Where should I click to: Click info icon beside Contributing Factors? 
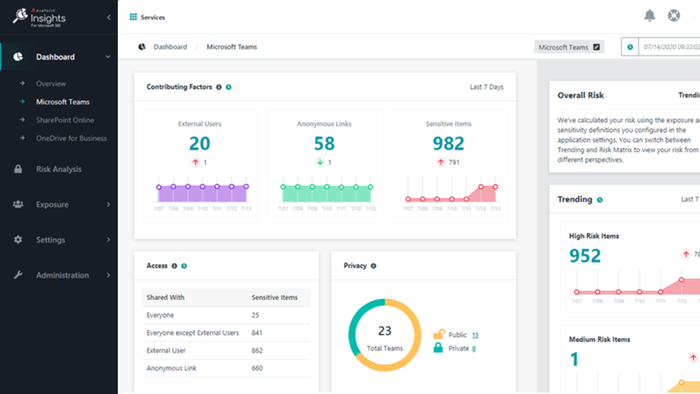219,87
